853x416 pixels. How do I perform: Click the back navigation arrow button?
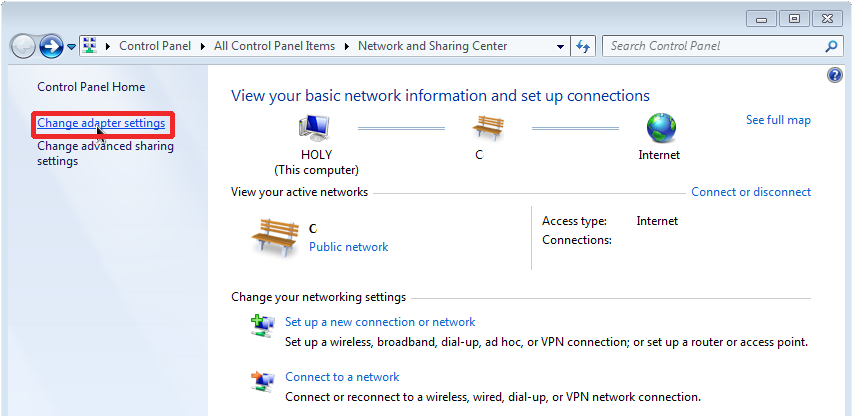point(23,47)
